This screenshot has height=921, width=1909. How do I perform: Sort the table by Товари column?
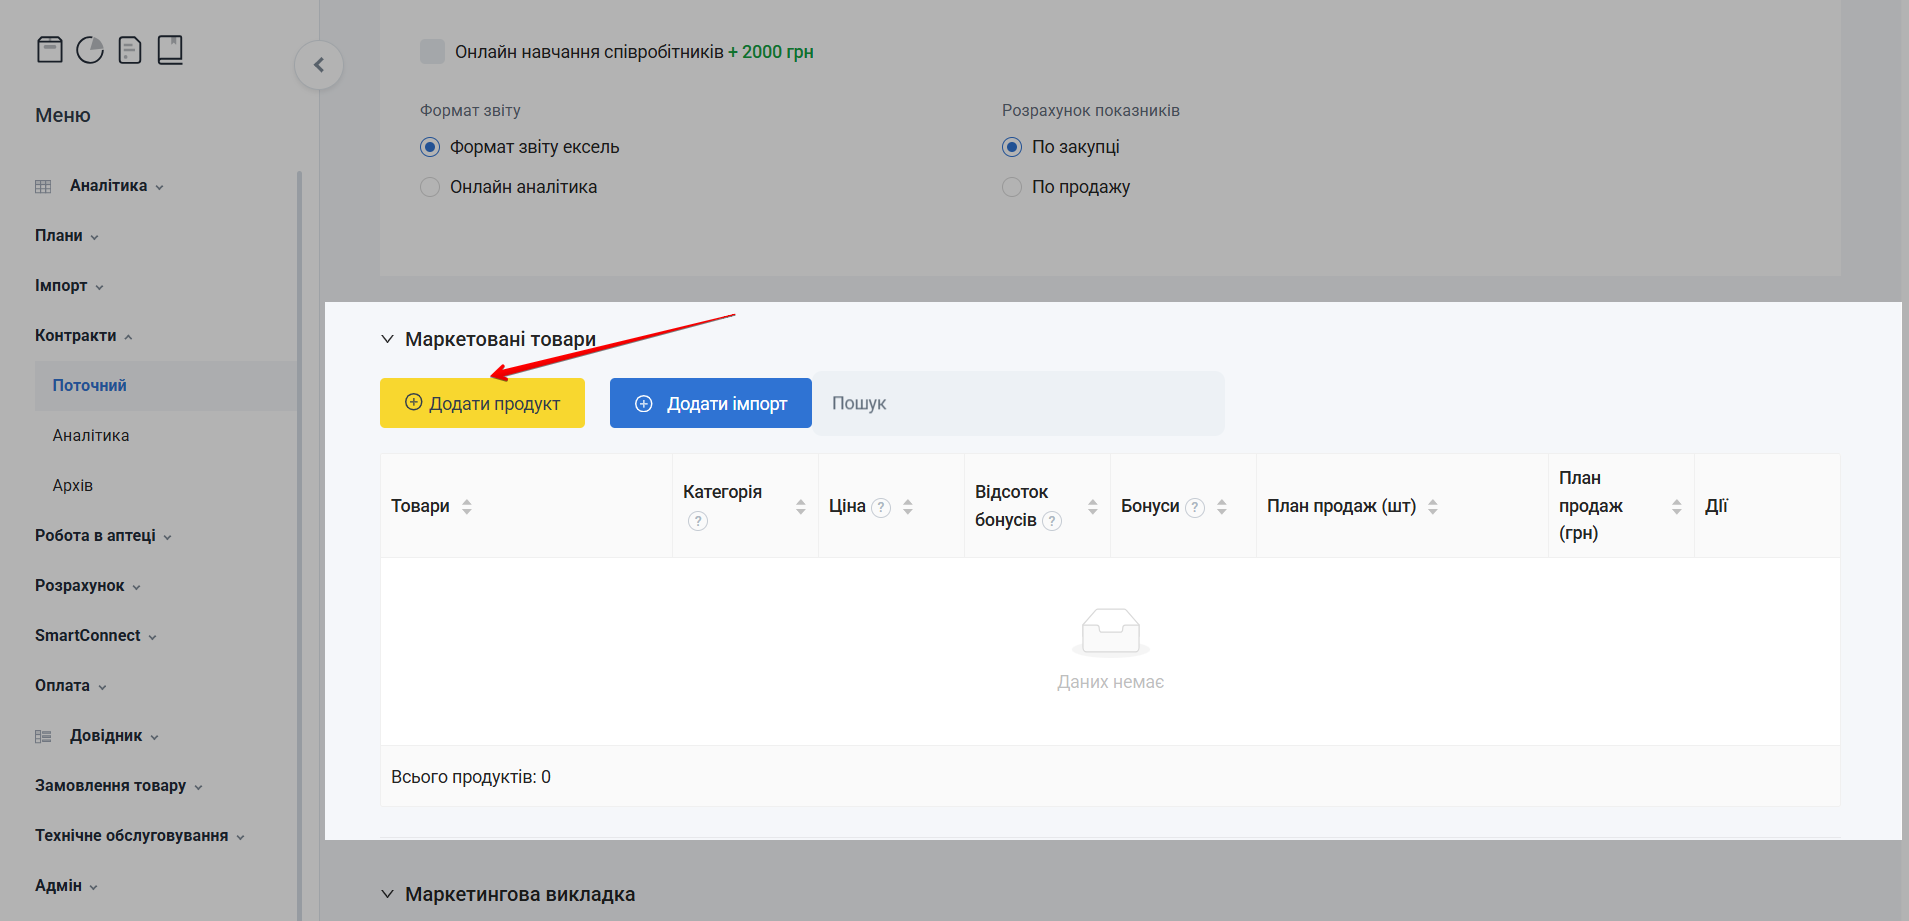click(467, 507)
